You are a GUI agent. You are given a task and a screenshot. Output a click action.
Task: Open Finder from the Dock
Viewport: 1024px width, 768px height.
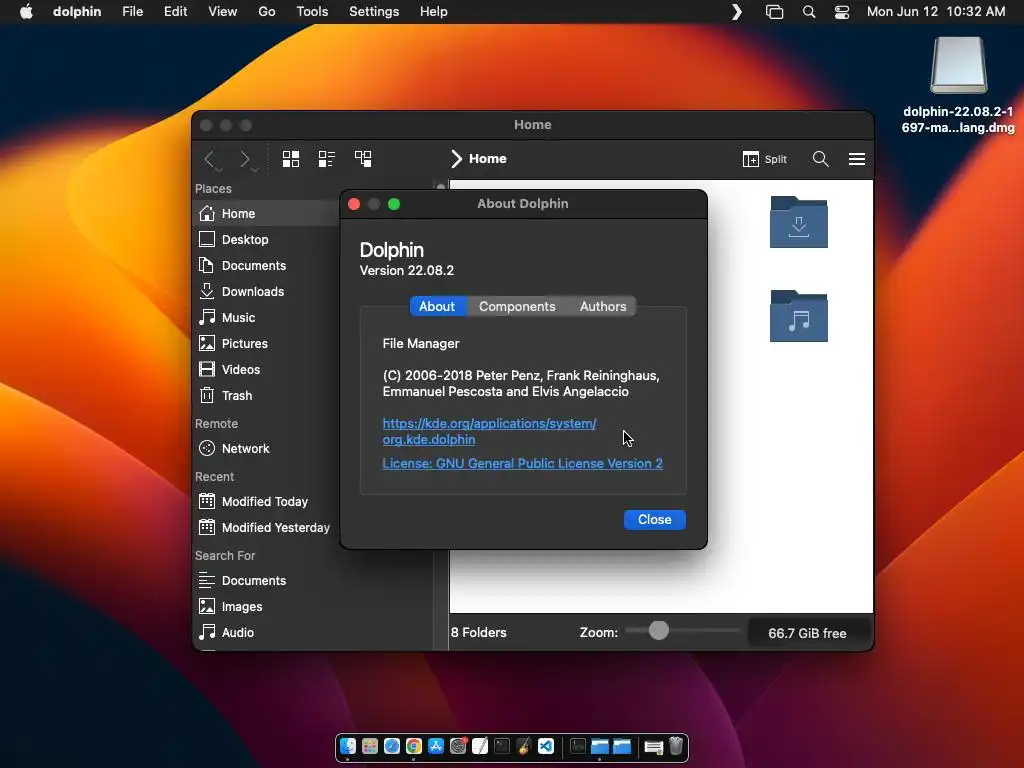tap(348, 746)
